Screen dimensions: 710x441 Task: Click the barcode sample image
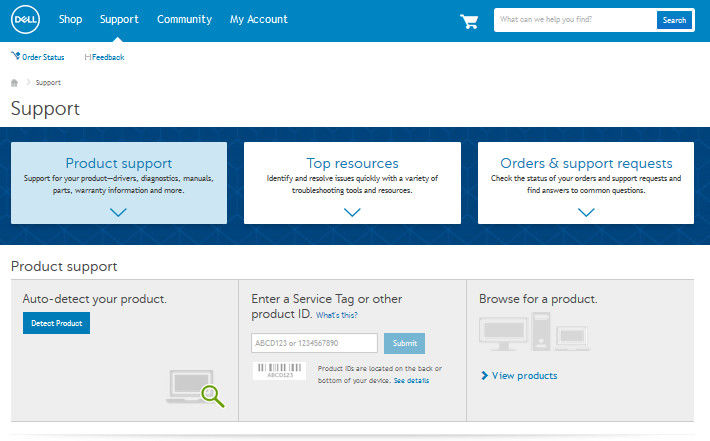click(x=279, y=370)
